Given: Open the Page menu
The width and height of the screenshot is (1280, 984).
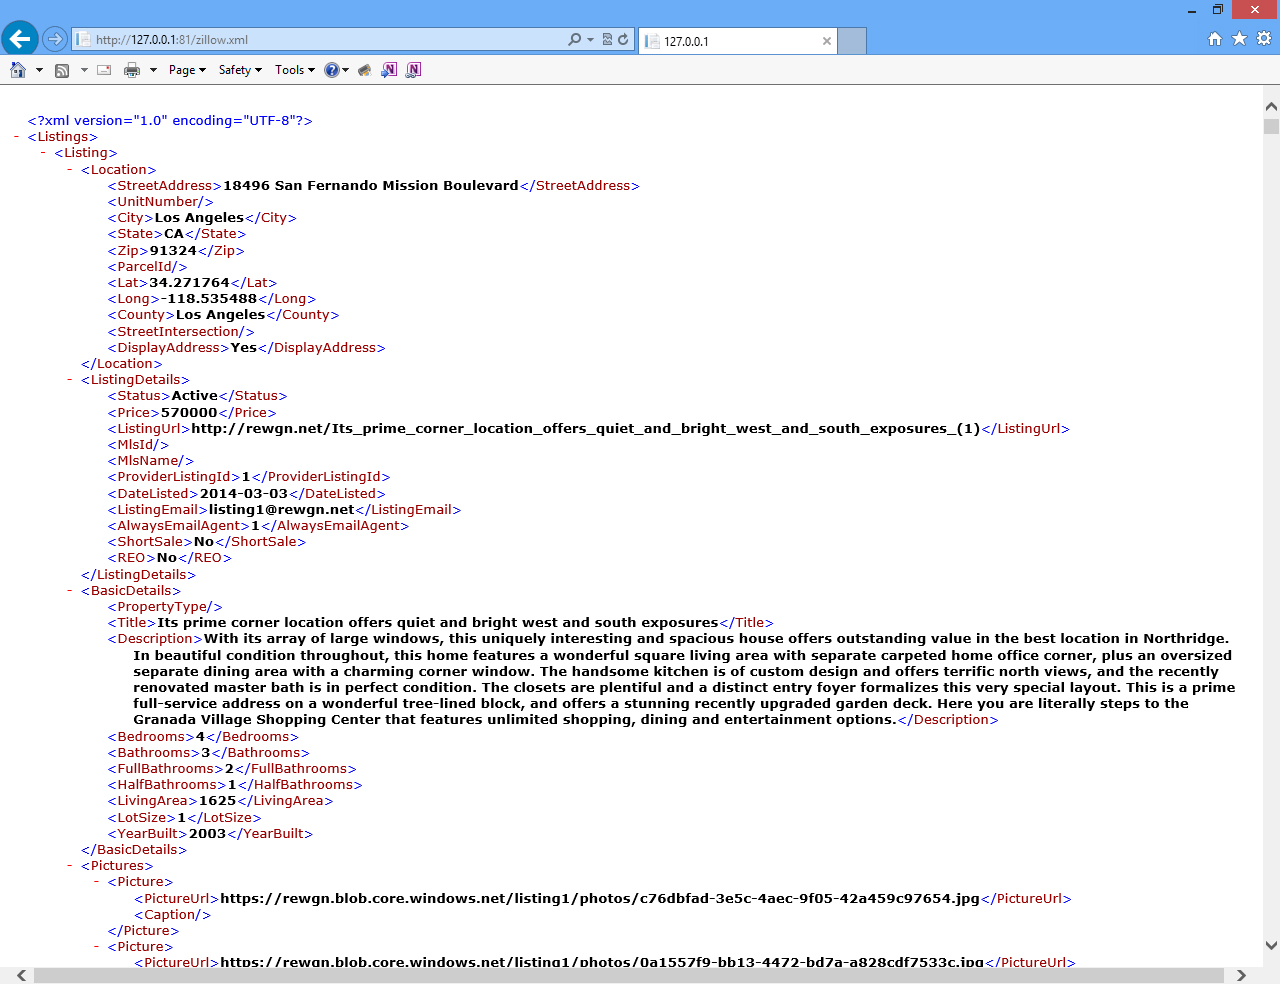Looking at the screenshot, I should tap(187, 70).
